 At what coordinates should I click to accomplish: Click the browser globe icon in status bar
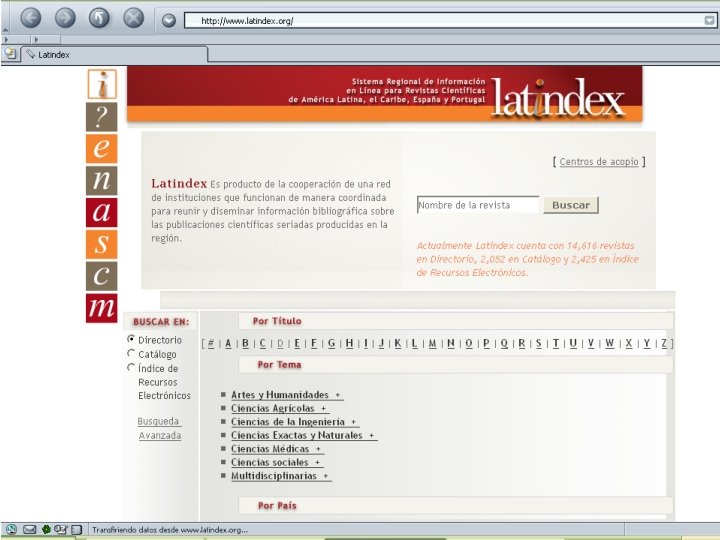(11, 529)
